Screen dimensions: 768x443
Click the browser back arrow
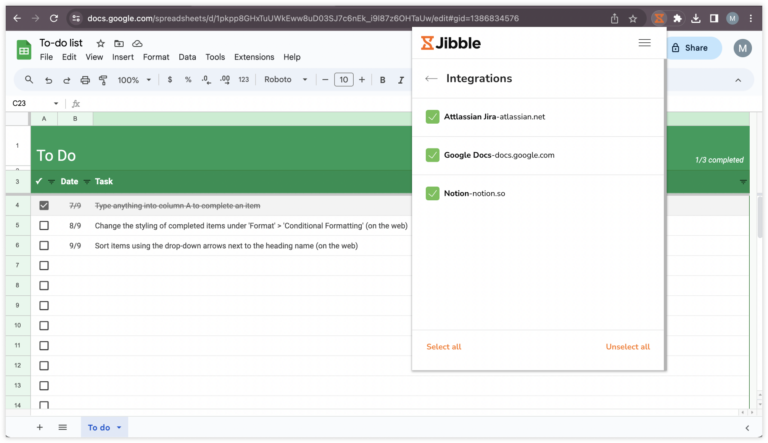point(17,19)
